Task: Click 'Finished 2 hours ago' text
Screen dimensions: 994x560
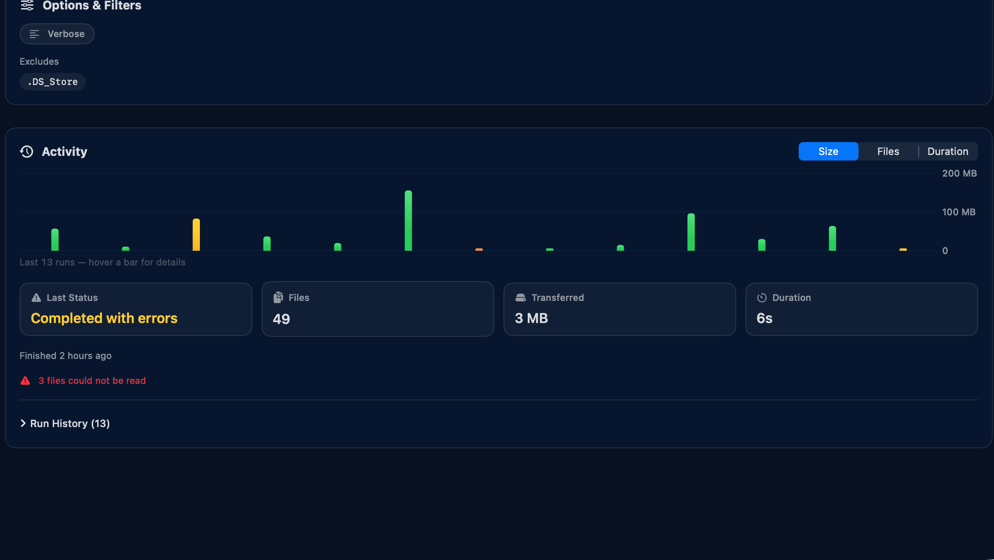Action: pyautogui.click(x=65, y=356)
